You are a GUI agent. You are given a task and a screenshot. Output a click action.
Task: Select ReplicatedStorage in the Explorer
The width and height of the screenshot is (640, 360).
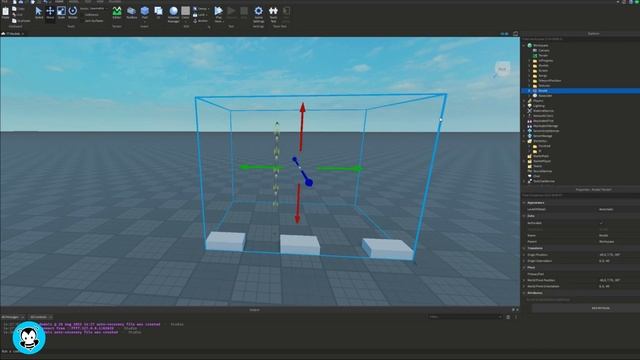pos(545,126)
